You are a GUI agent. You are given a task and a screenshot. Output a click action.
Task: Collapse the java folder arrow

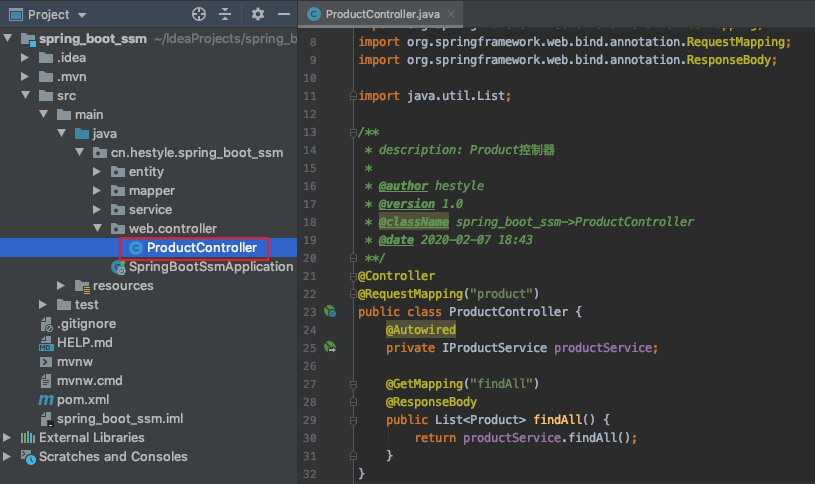(62, 133)
